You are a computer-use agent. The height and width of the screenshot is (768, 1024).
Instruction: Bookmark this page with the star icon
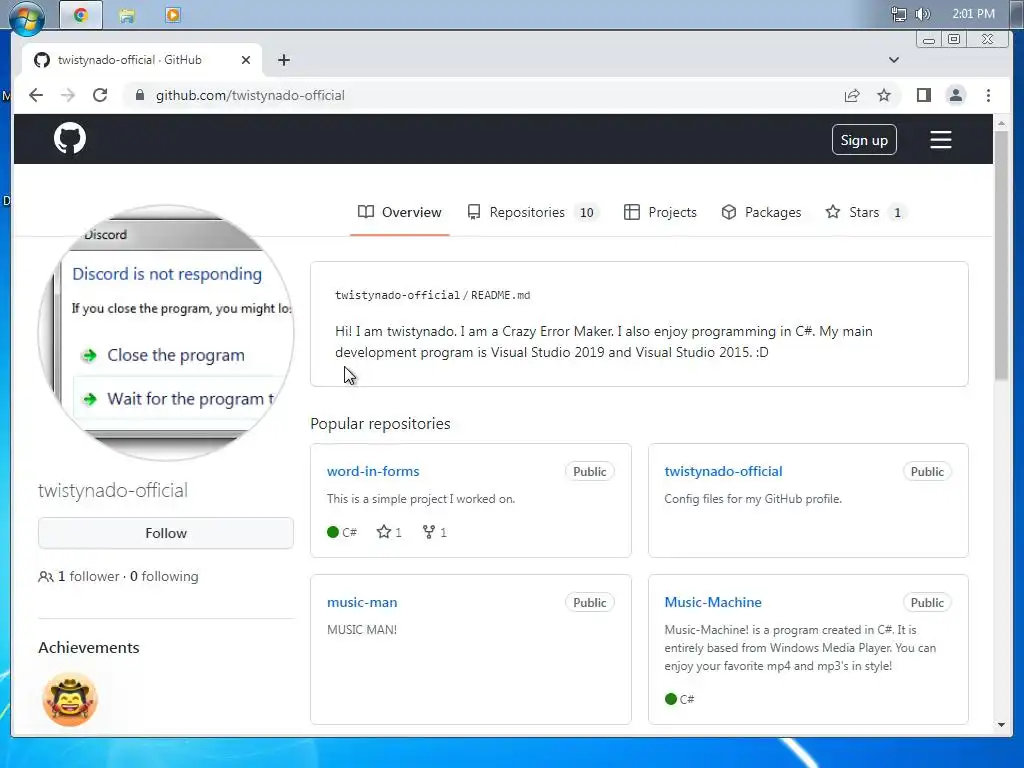pyautogui.click(x=884, y=95)
